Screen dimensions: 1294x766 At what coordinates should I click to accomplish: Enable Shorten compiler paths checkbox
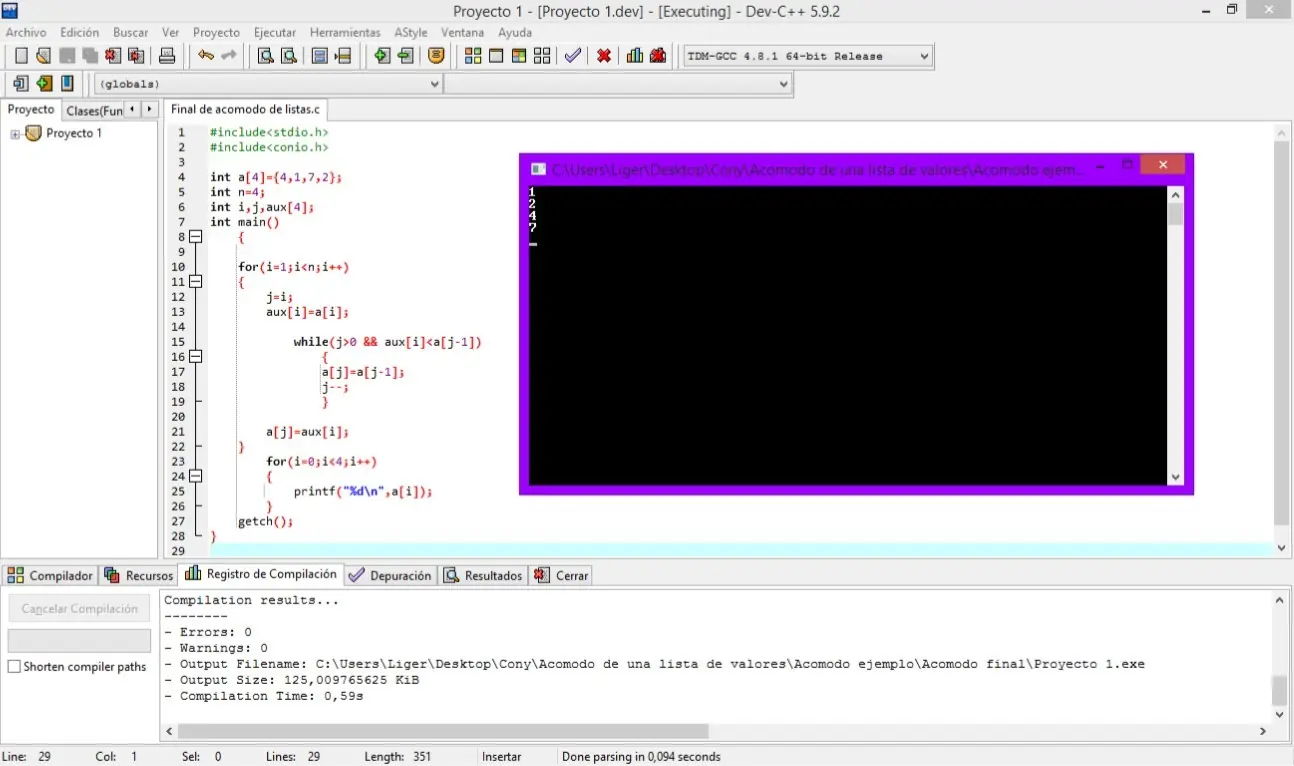pos(14,667)
